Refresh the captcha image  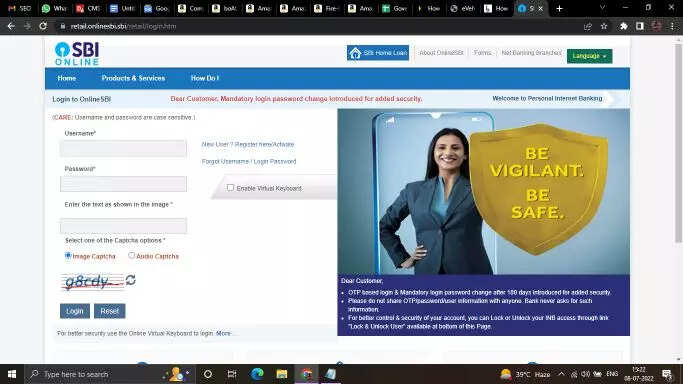point(131,280)
